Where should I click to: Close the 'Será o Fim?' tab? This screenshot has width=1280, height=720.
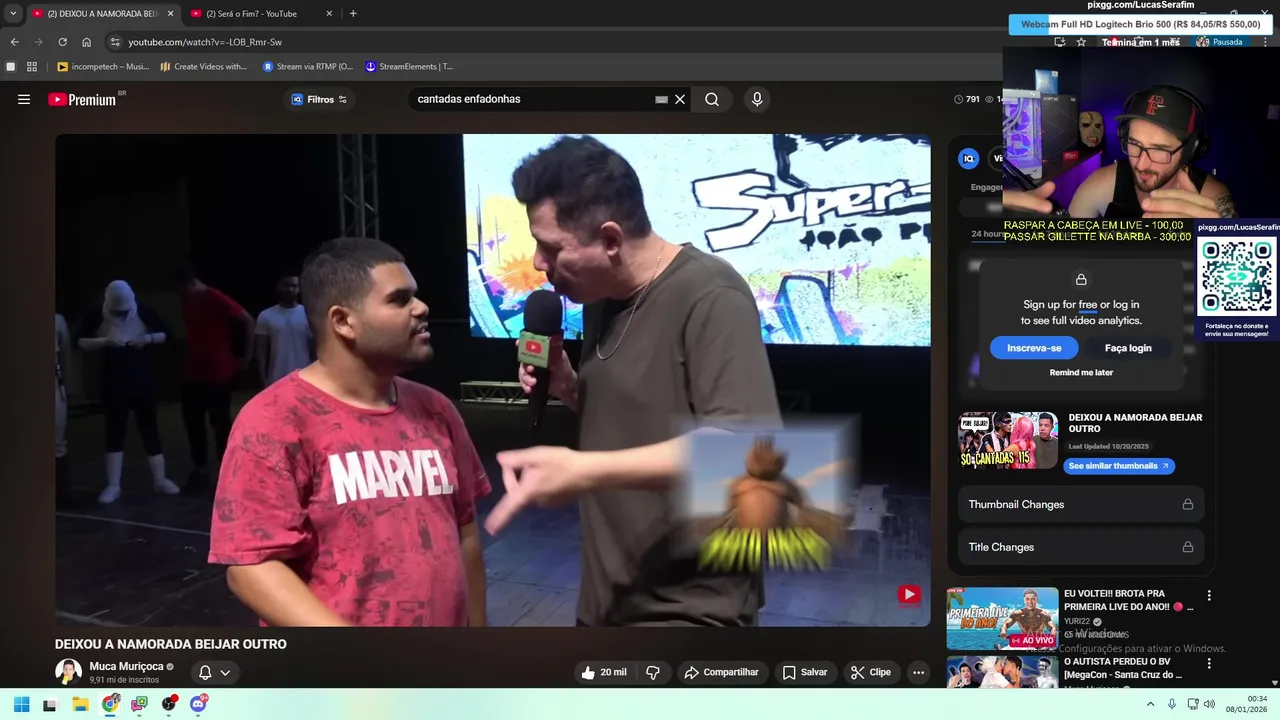[329, 14]
